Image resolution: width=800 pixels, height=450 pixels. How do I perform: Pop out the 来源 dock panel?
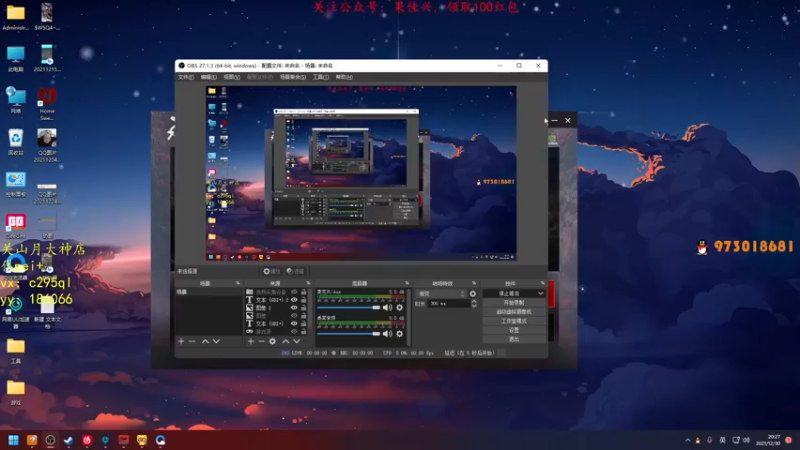coord(308,283)
